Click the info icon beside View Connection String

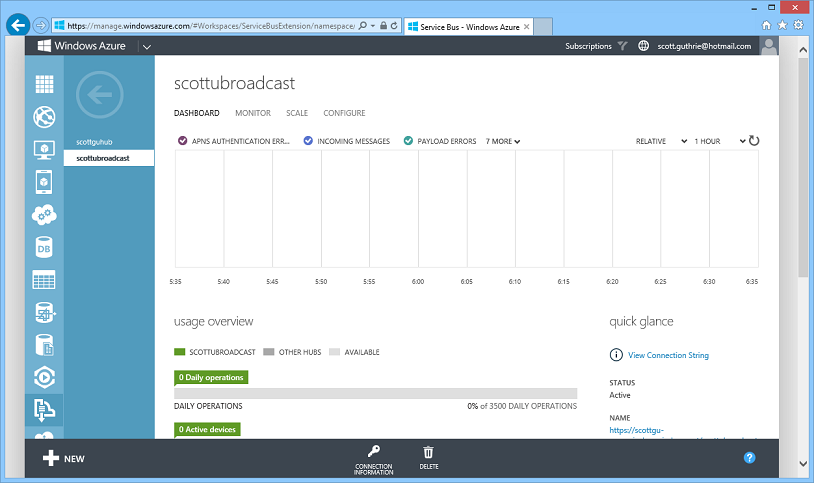point(616,355)
